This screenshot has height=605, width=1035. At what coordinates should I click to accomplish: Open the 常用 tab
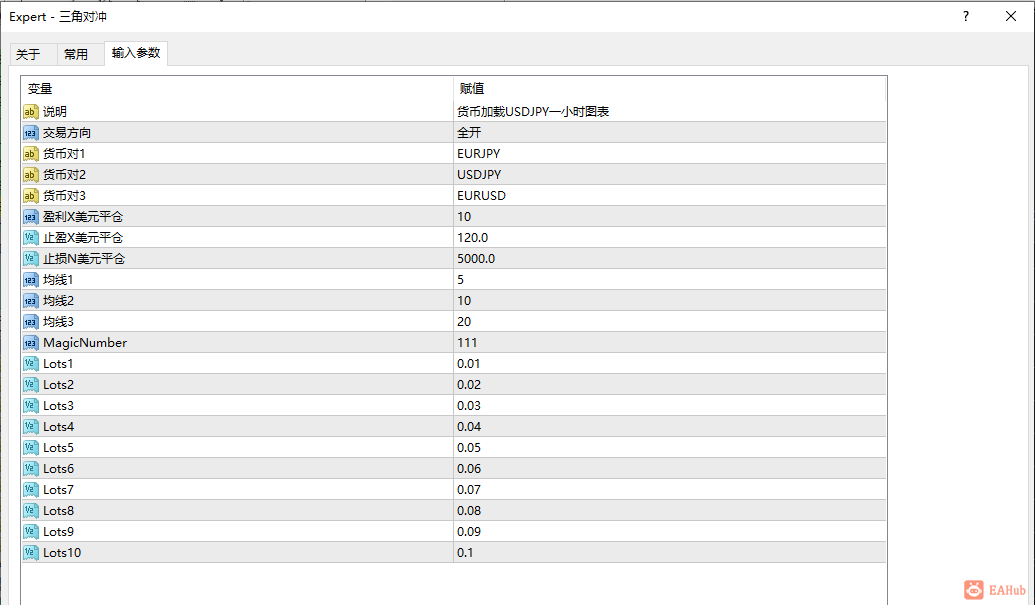tap(76, 54)
